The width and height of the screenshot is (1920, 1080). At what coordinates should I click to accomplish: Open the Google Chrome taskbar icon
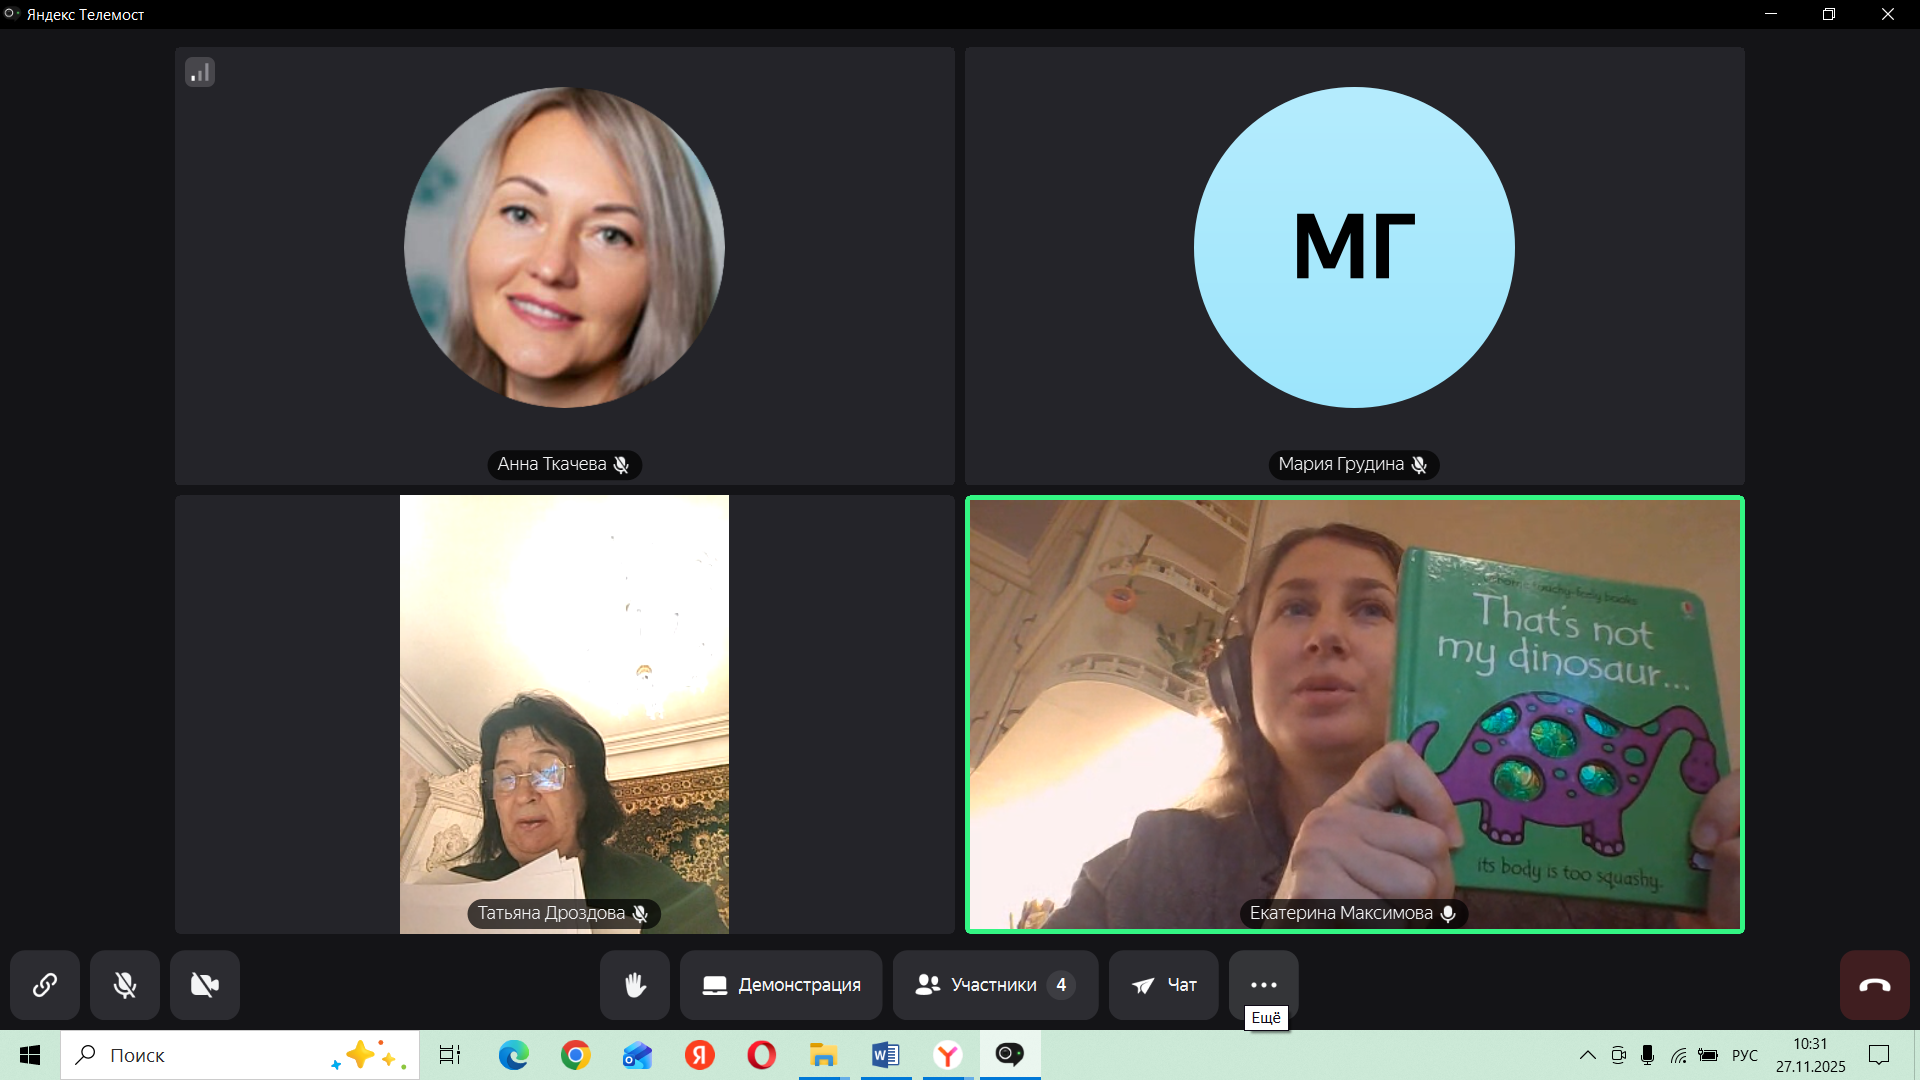(575, 1055)
